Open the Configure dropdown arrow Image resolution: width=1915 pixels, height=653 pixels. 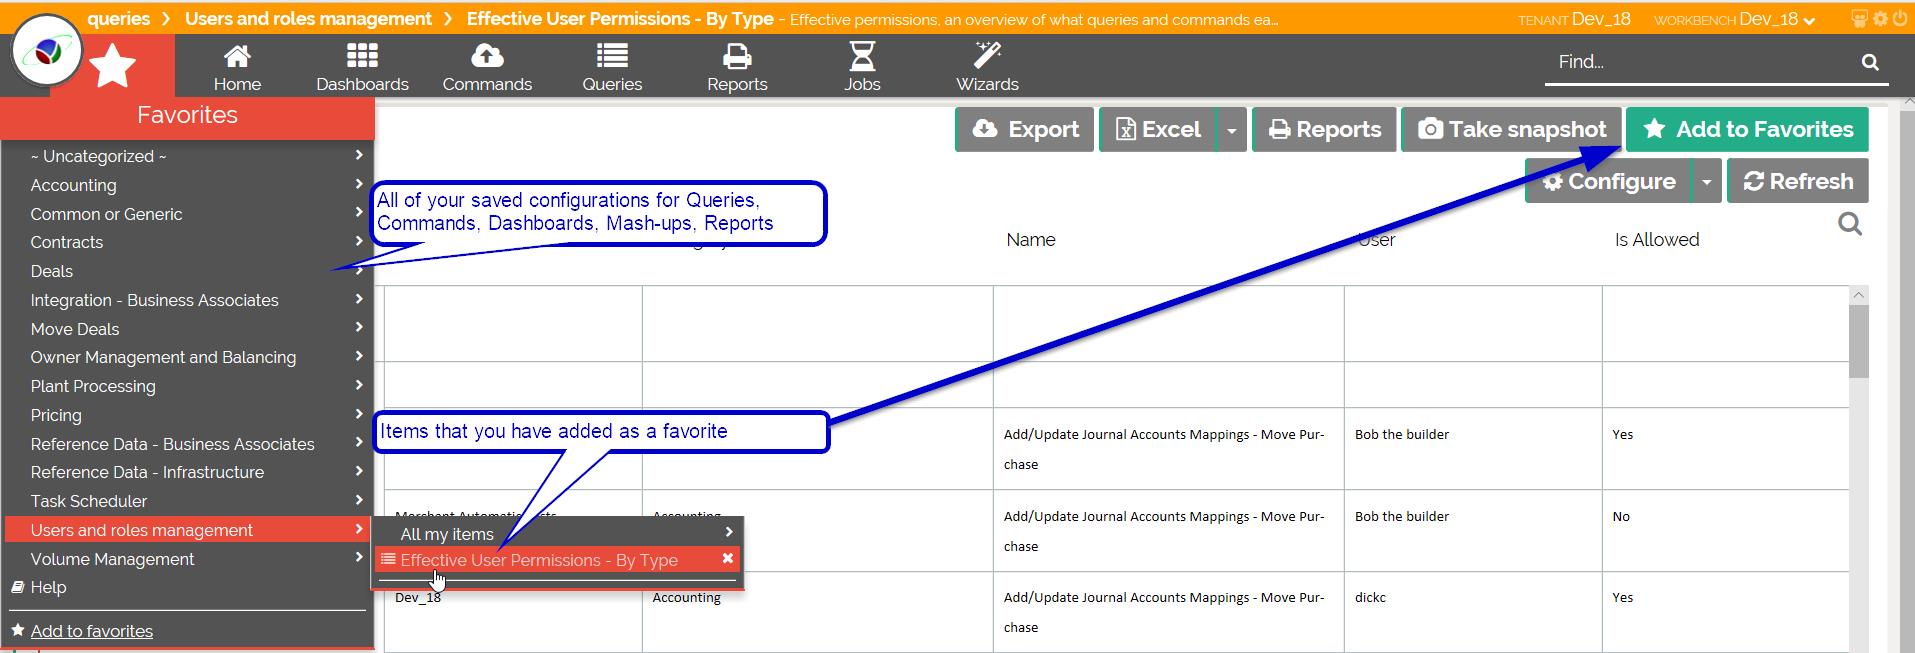1706,182
